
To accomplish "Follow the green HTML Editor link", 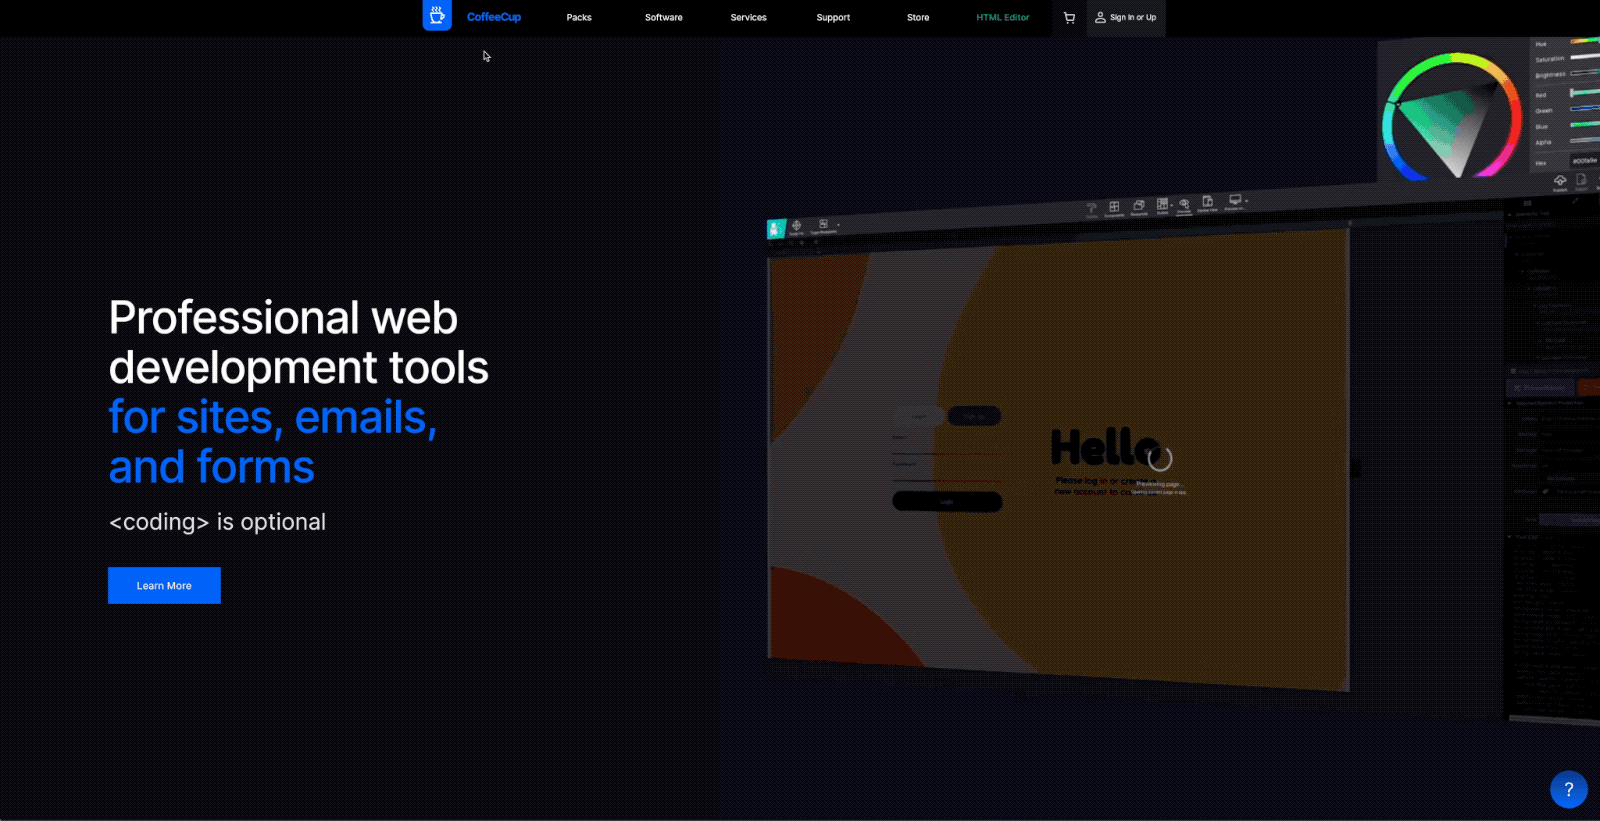I will click(x=1002, y=18).
